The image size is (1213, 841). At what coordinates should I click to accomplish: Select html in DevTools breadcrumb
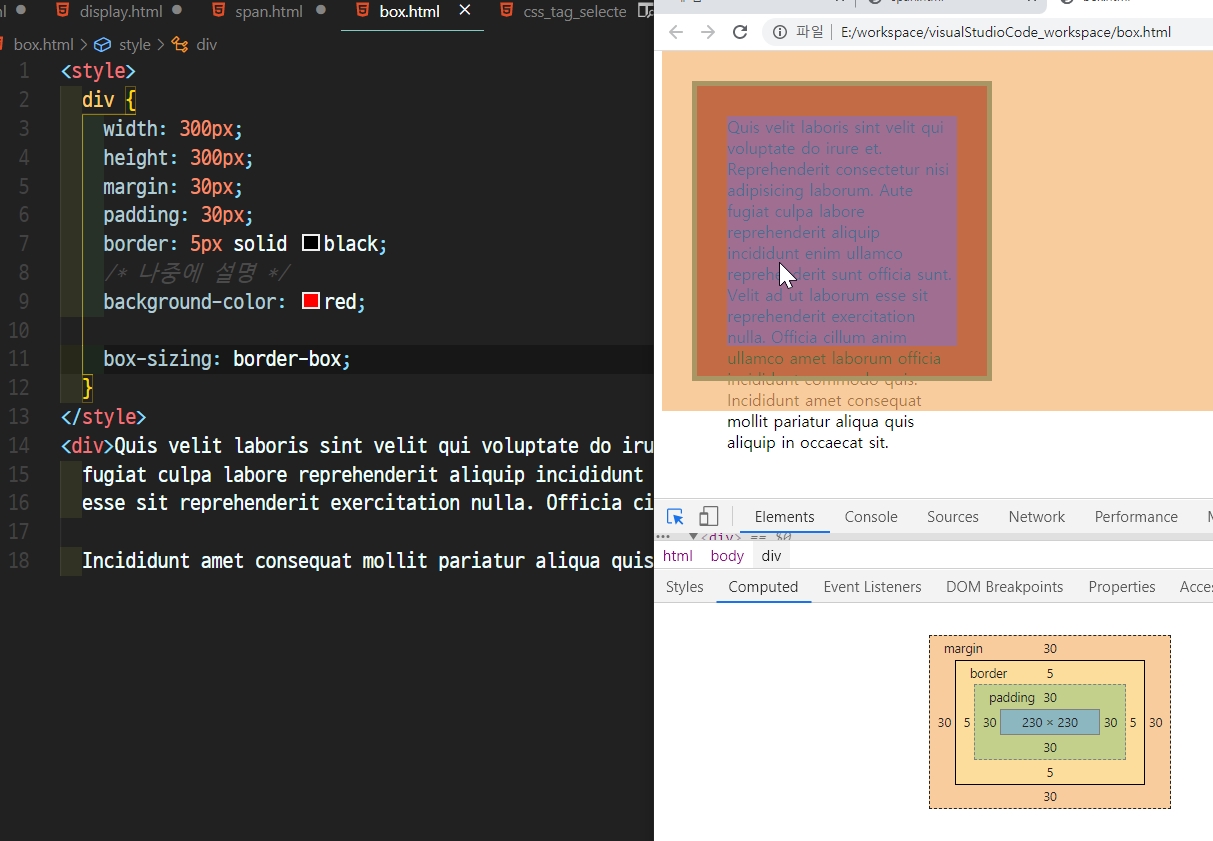(x=677, y=556)
